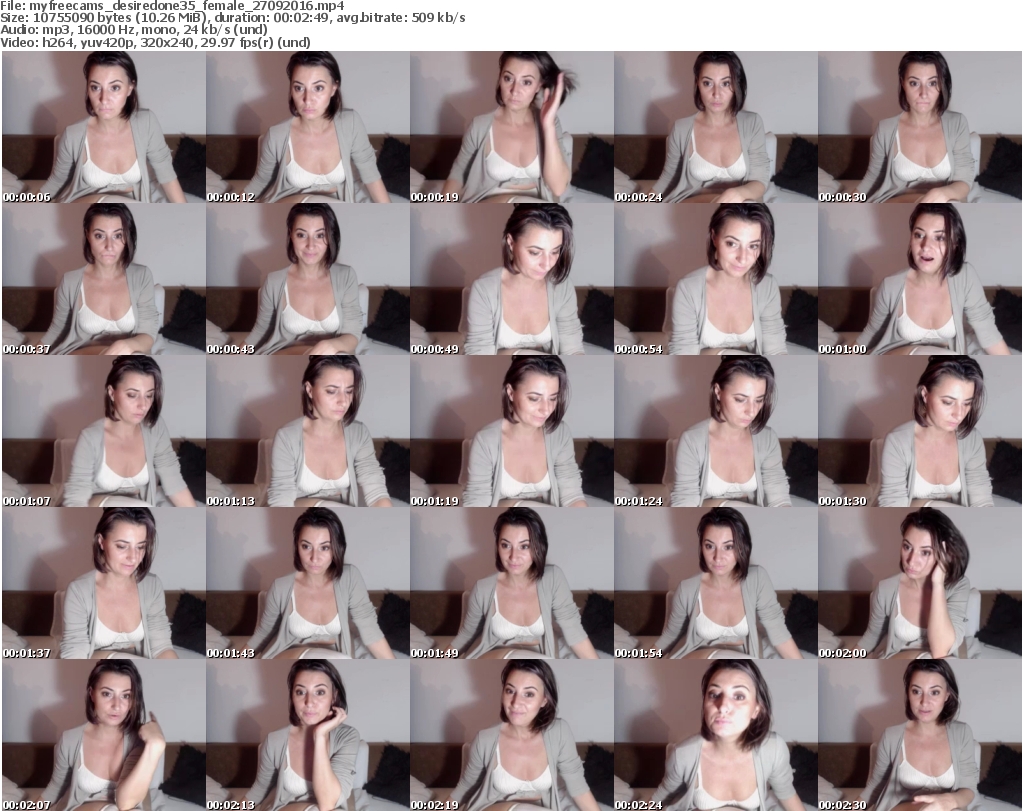Viewport: 1024px width, 811px height.
Task: Click the Video h264 info line
Action: tap(156, 42)
